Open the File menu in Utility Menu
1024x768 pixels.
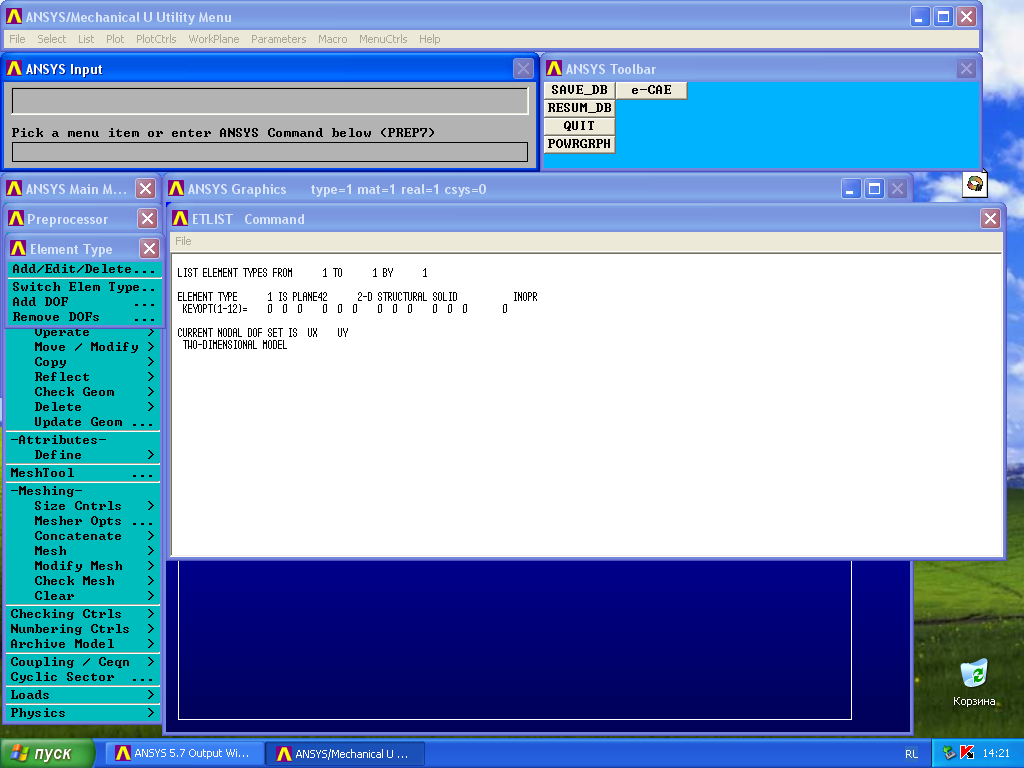point(17,39)
